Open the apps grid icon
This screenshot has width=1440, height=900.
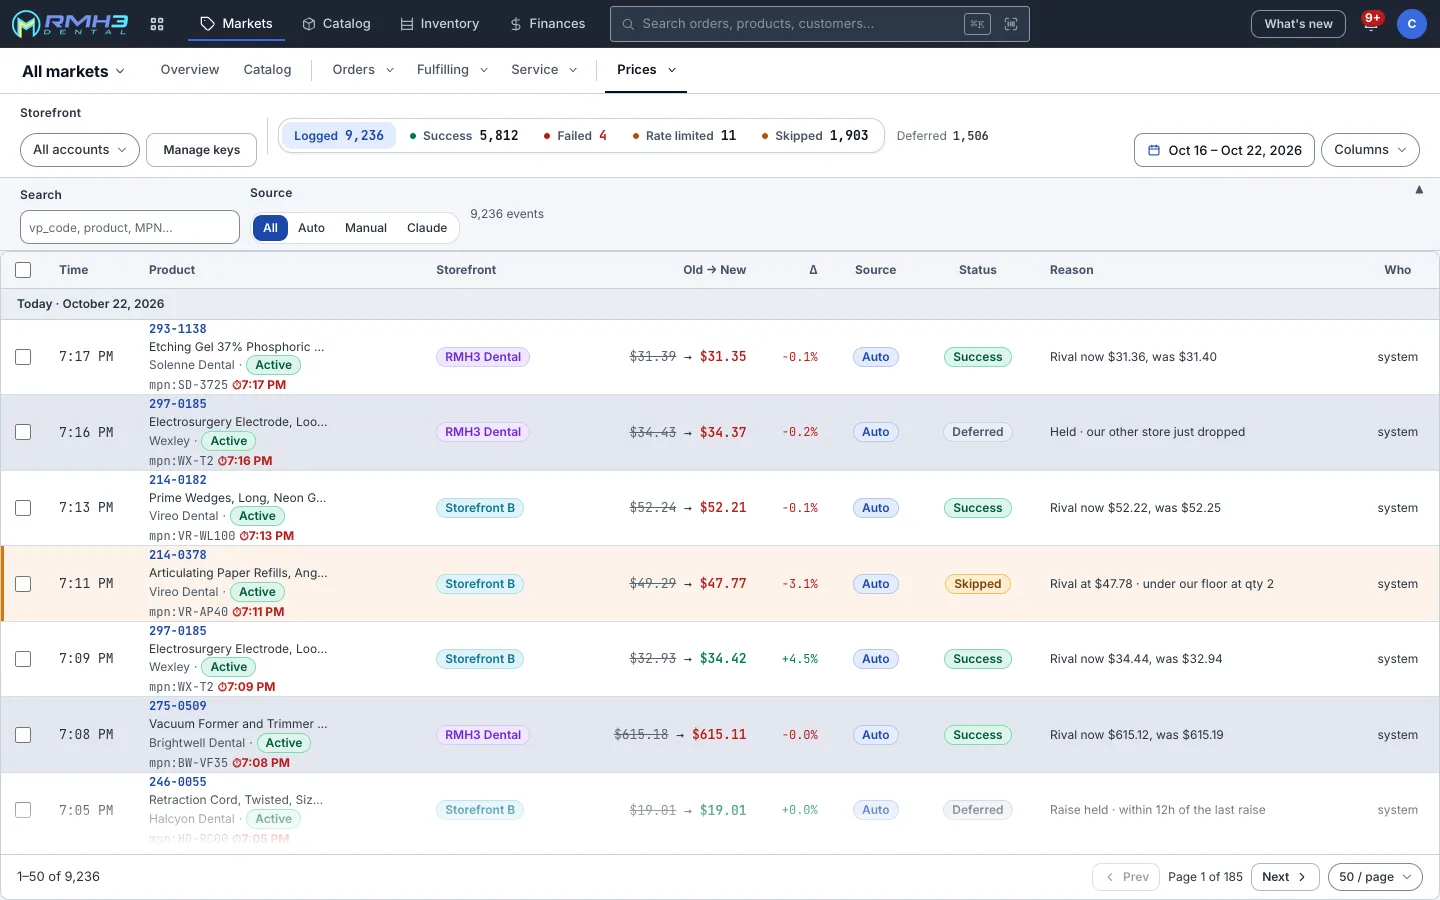[x=157, y=24]
